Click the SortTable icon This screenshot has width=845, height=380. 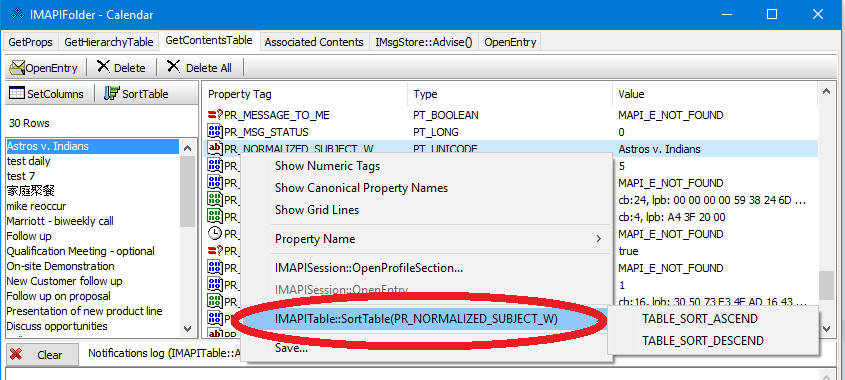pos(112,94)
